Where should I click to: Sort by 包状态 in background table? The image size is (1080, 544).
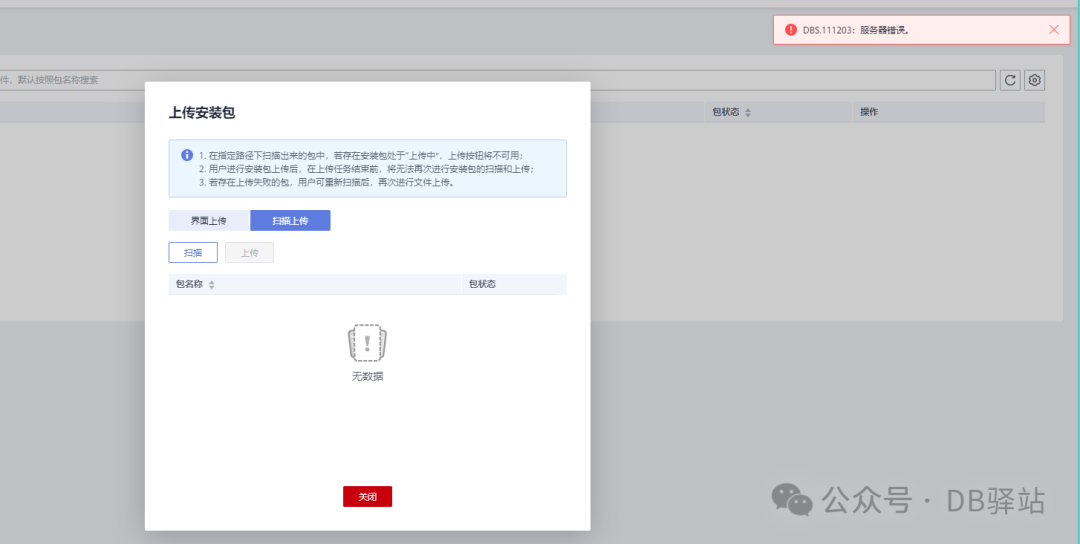pyautogui.click(x=748, y=112)
